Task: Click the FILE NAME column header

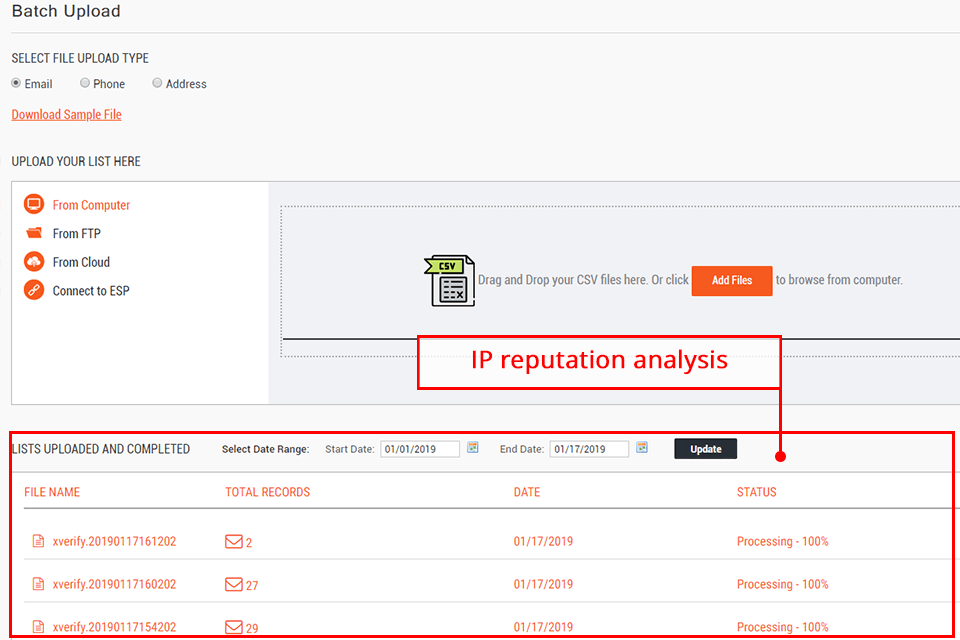Action: (x=52, y=492)
